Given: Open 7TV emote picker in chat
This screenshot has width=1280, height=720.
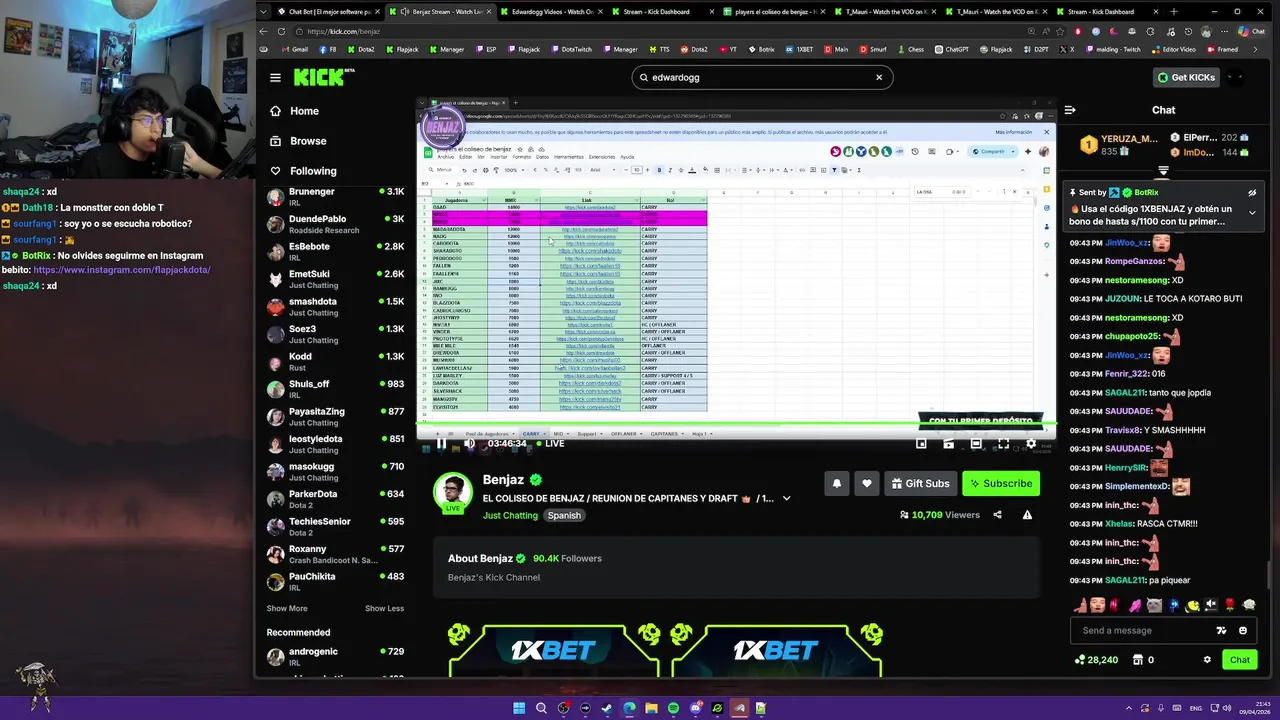Looking at the screenshot, I should [x=1221, y=631].
